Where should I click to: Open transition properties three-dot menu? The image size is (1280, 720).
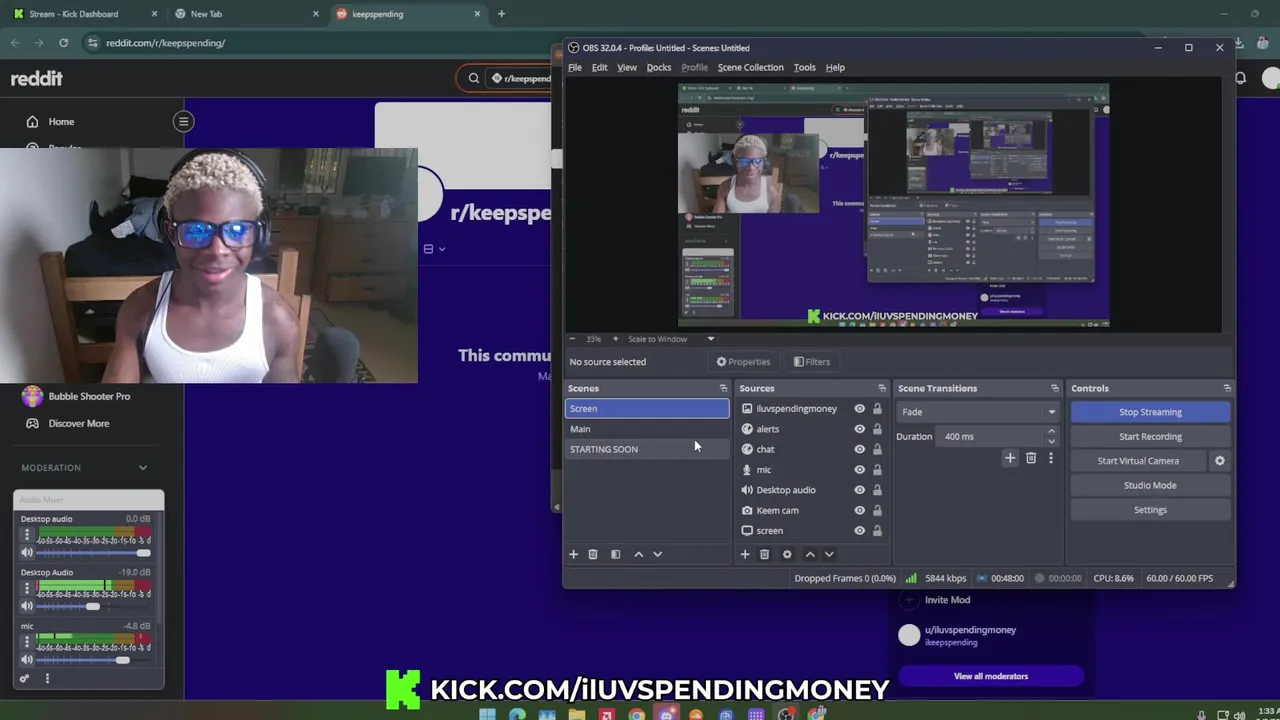pos(1050,458)
